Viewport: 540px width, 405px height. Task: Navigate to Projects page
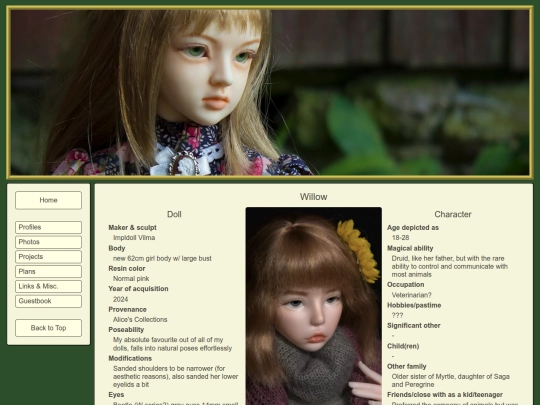48,257
